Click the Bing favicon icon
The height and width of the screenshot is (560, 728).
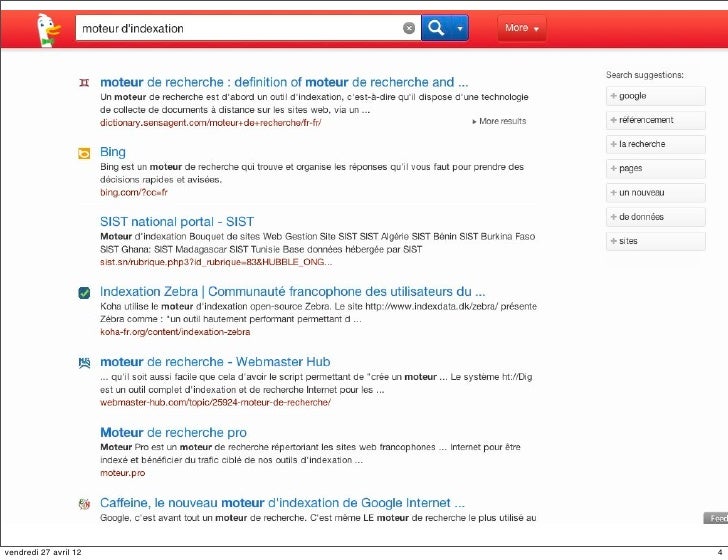(x=84, y=153)
